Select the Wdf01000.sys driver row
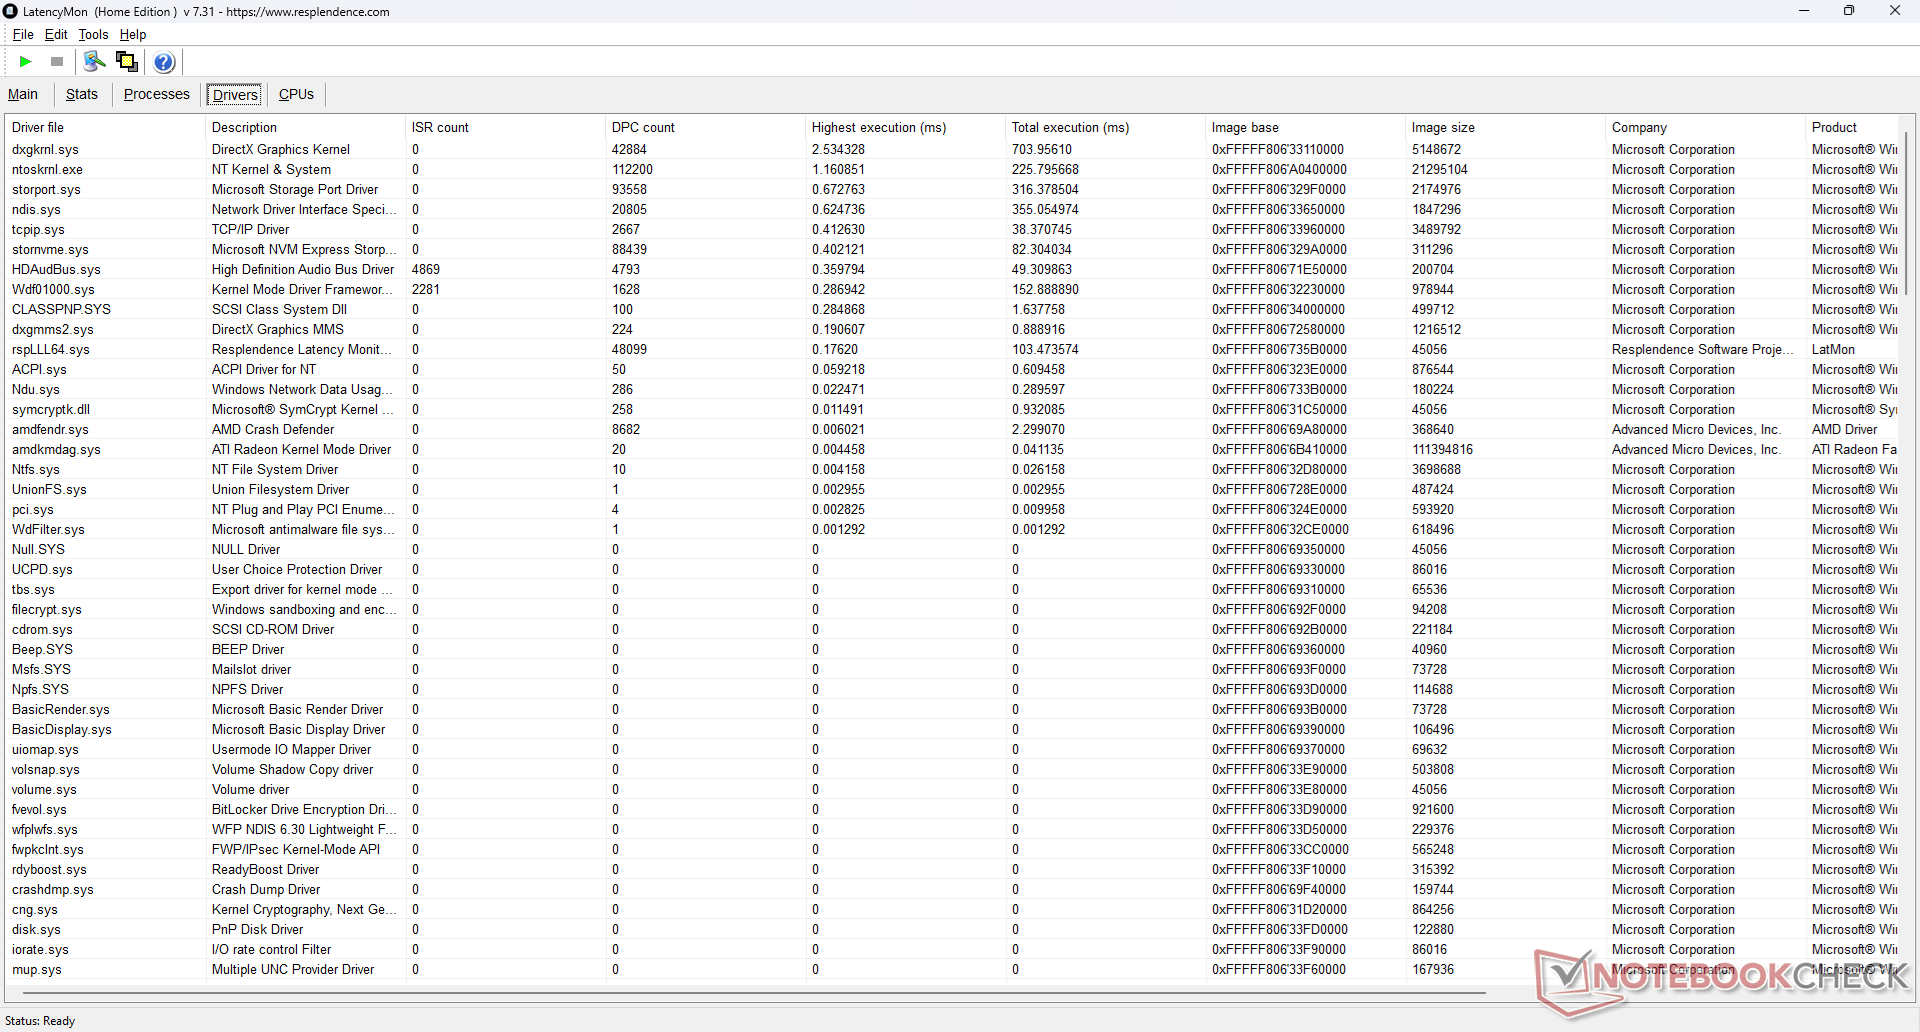The image size is (1920, 1032). 952,289
